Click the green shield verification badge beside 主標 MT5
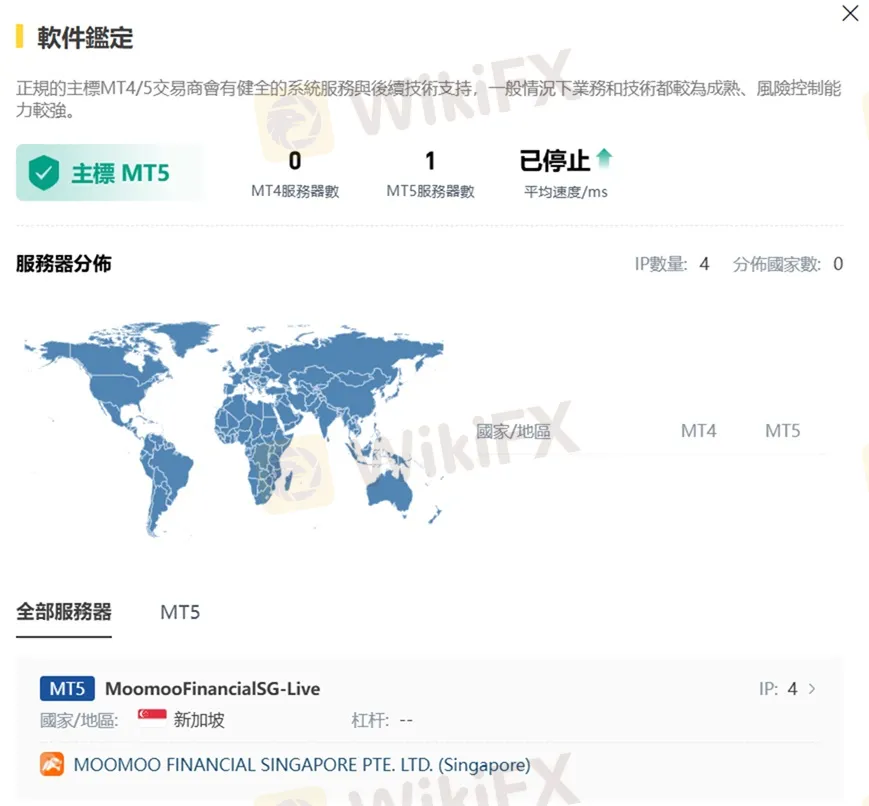Viewport: 869px width, 806px height. 45,171
